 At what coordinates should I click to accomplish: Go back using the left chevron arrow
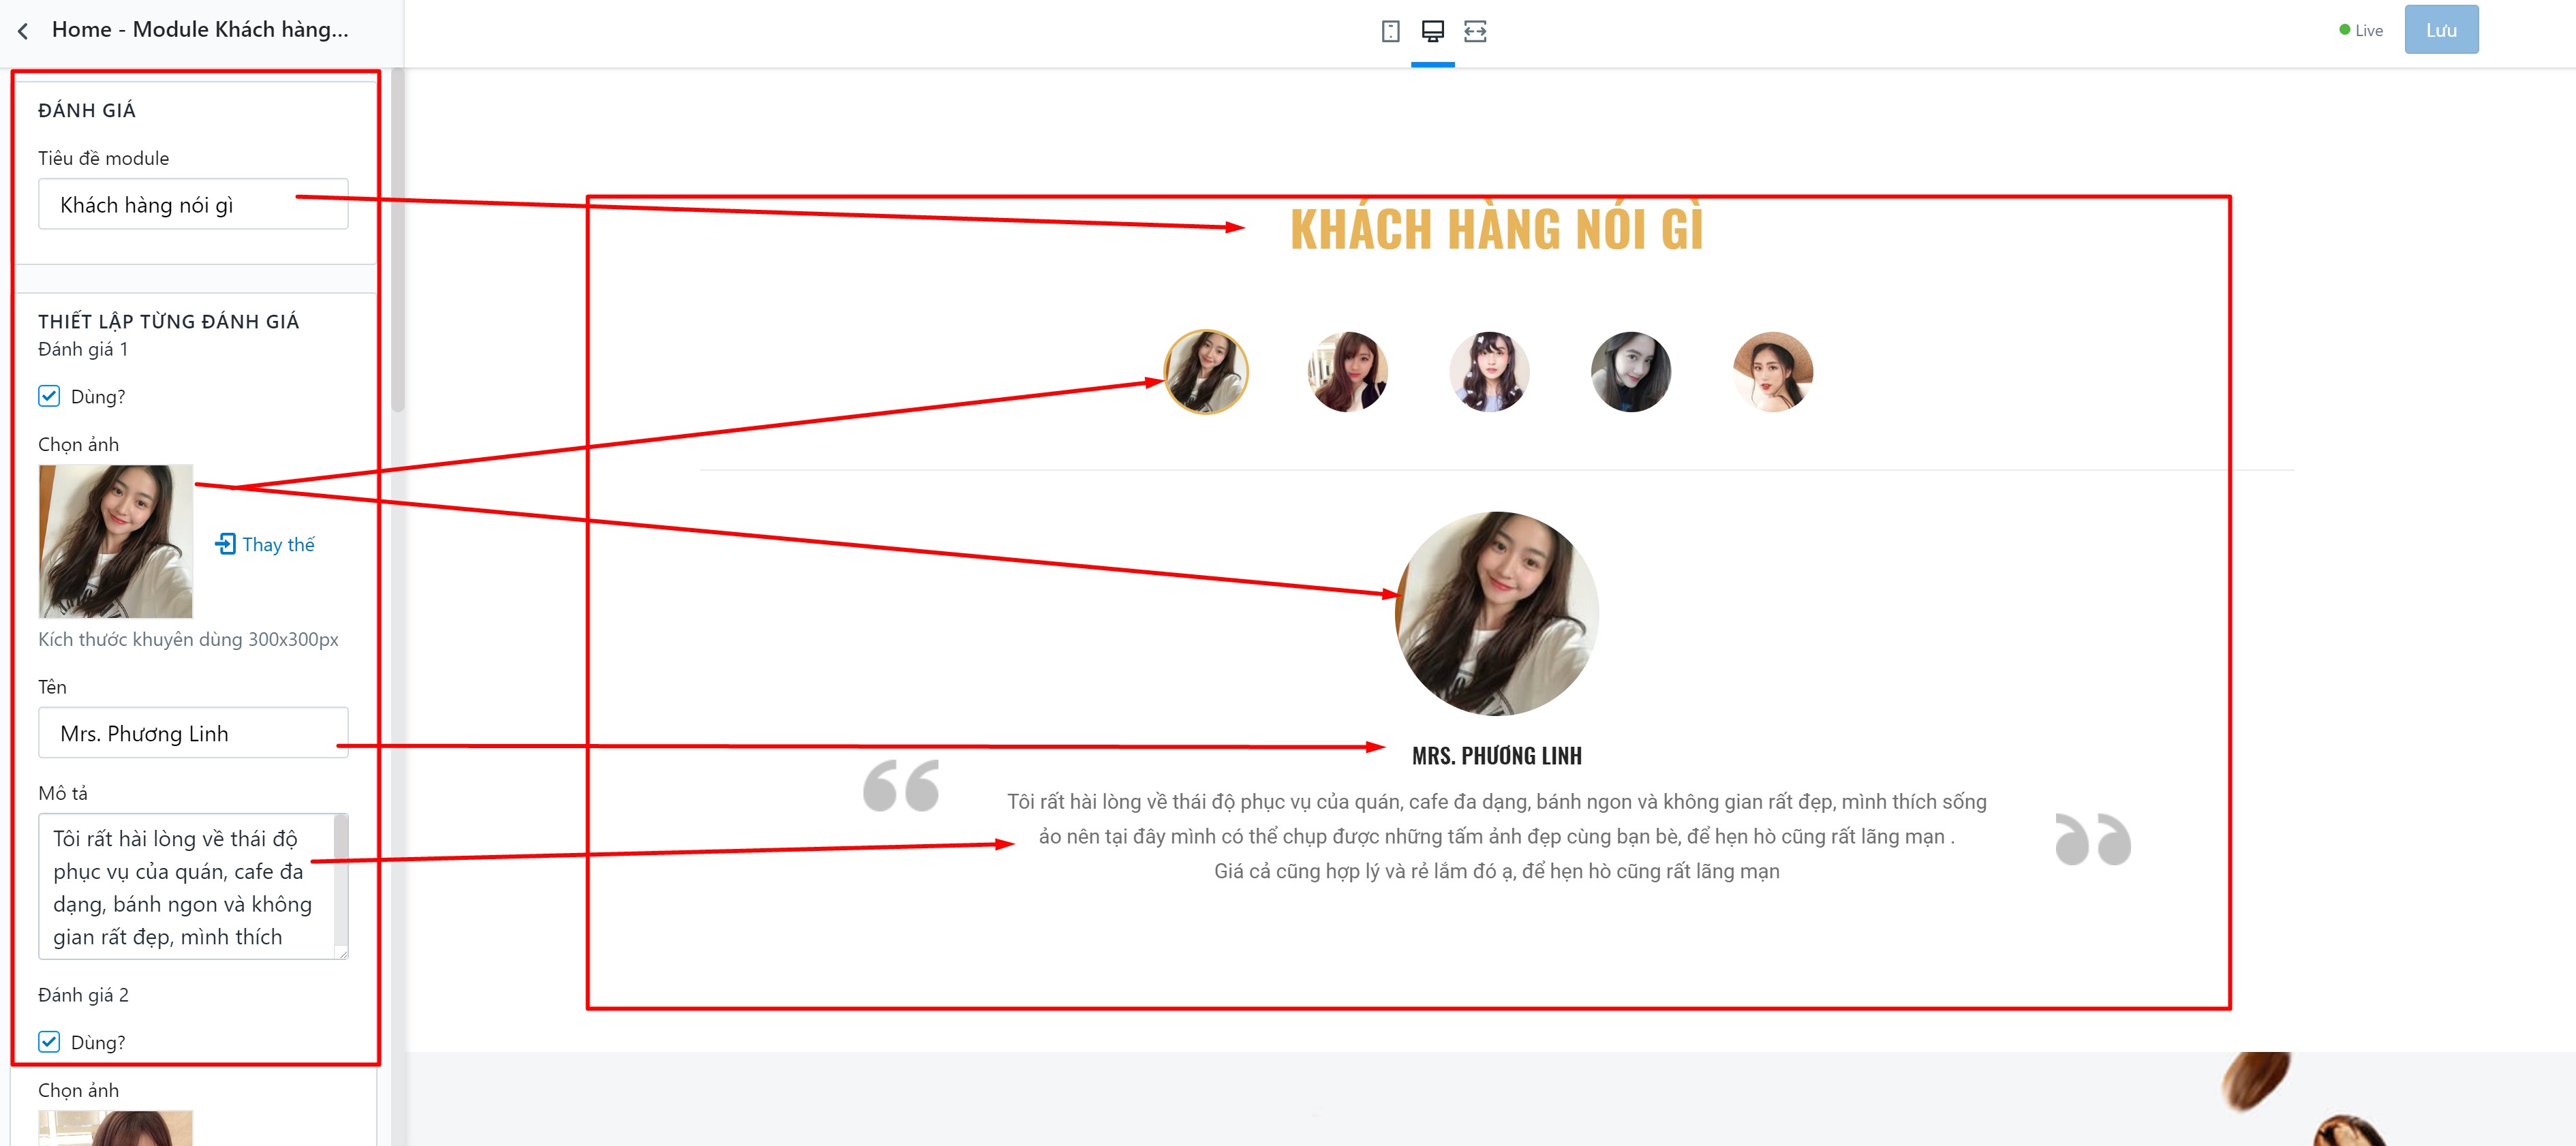point(23,31)
